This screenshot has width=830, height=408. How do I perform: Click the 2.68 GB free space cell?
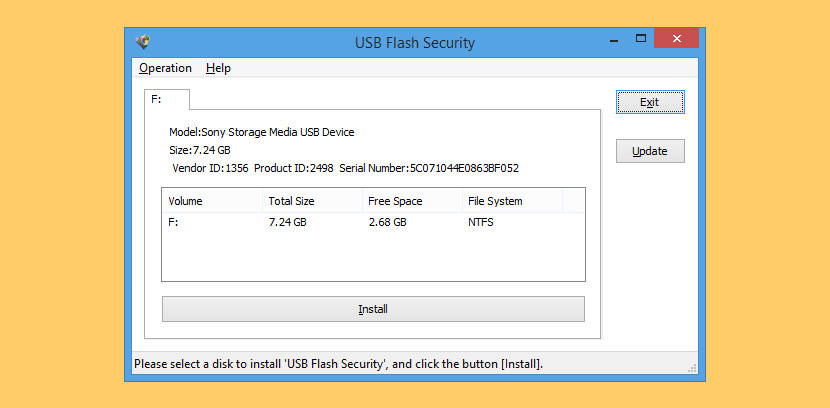click(387, 223)
